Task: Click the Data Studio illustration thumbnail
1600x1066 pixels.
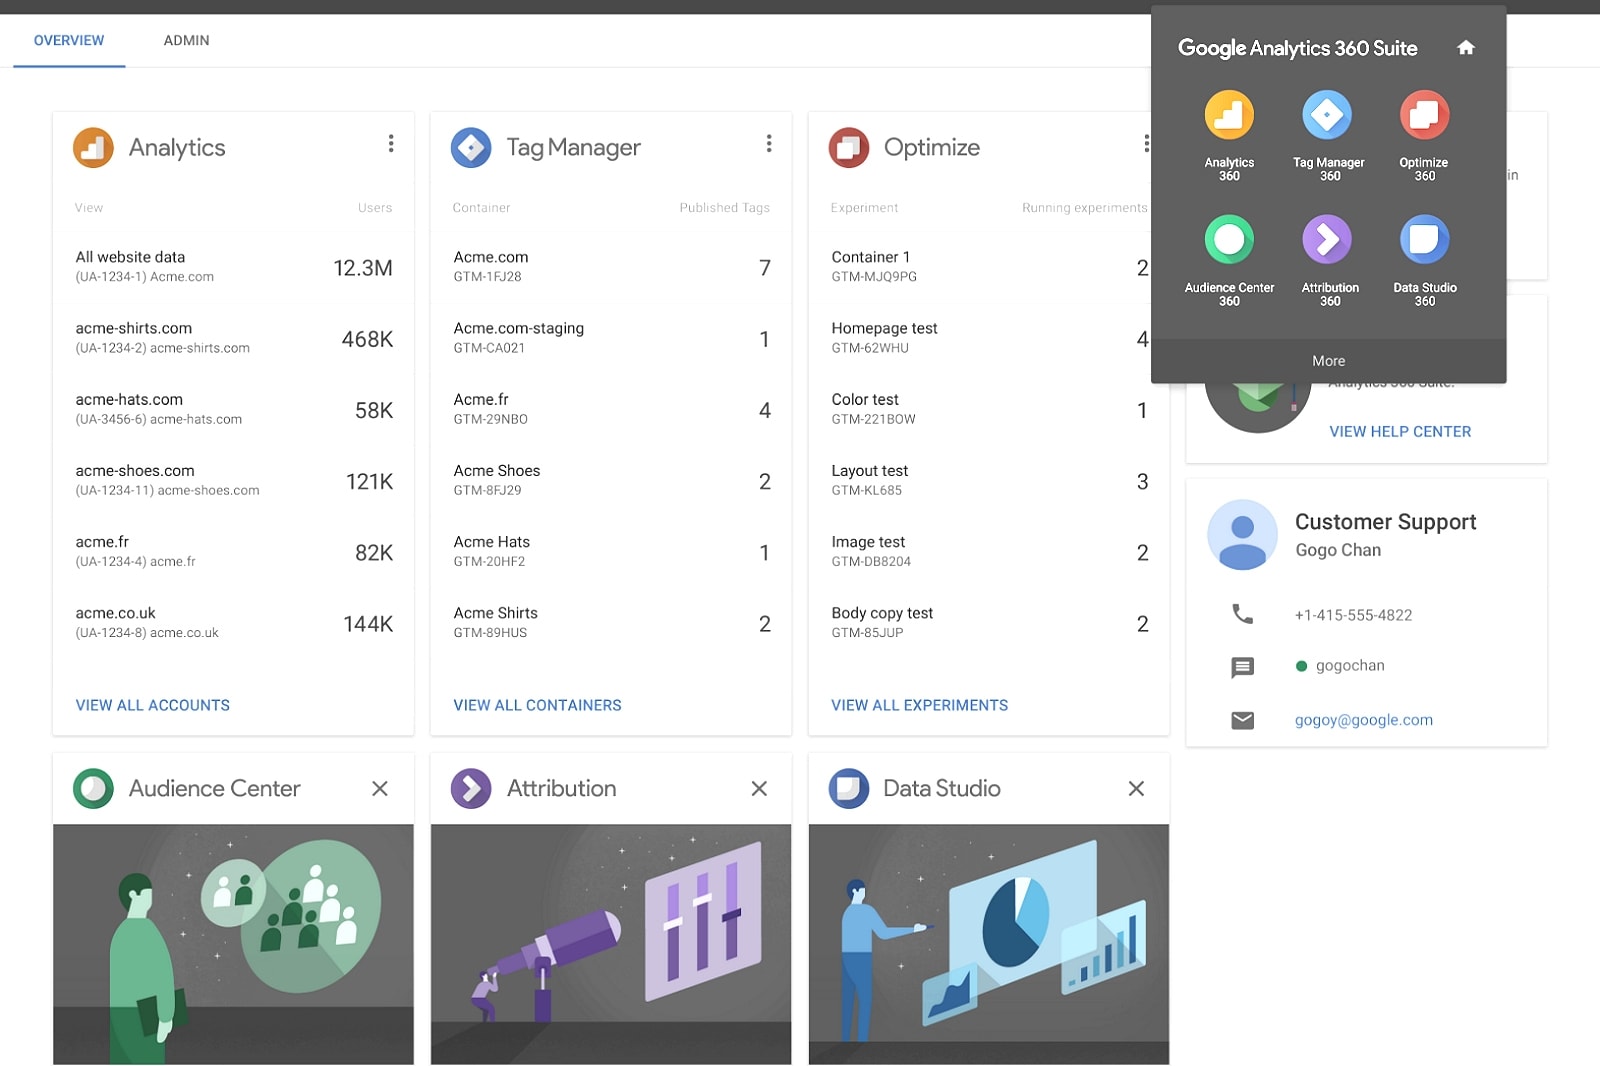Action: tap(988, 943)
